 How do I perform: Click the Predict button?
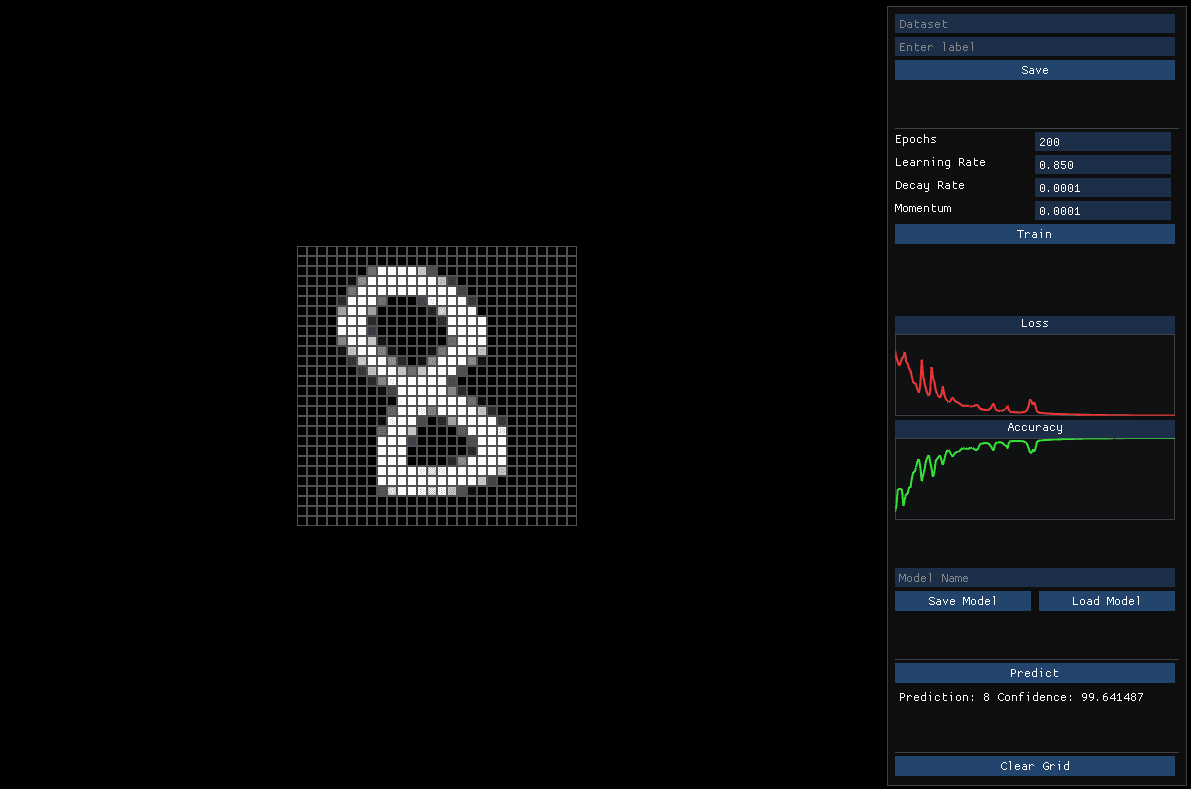tap(1034, 672)
